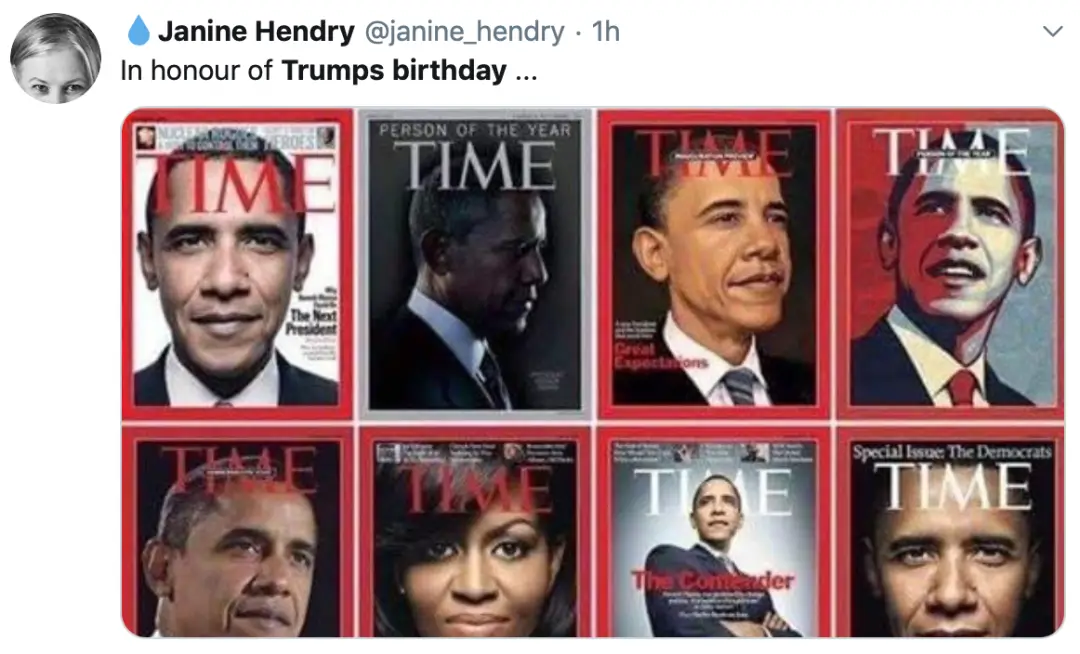Click the blue water droplet emoji

click(x=138, y=31)
